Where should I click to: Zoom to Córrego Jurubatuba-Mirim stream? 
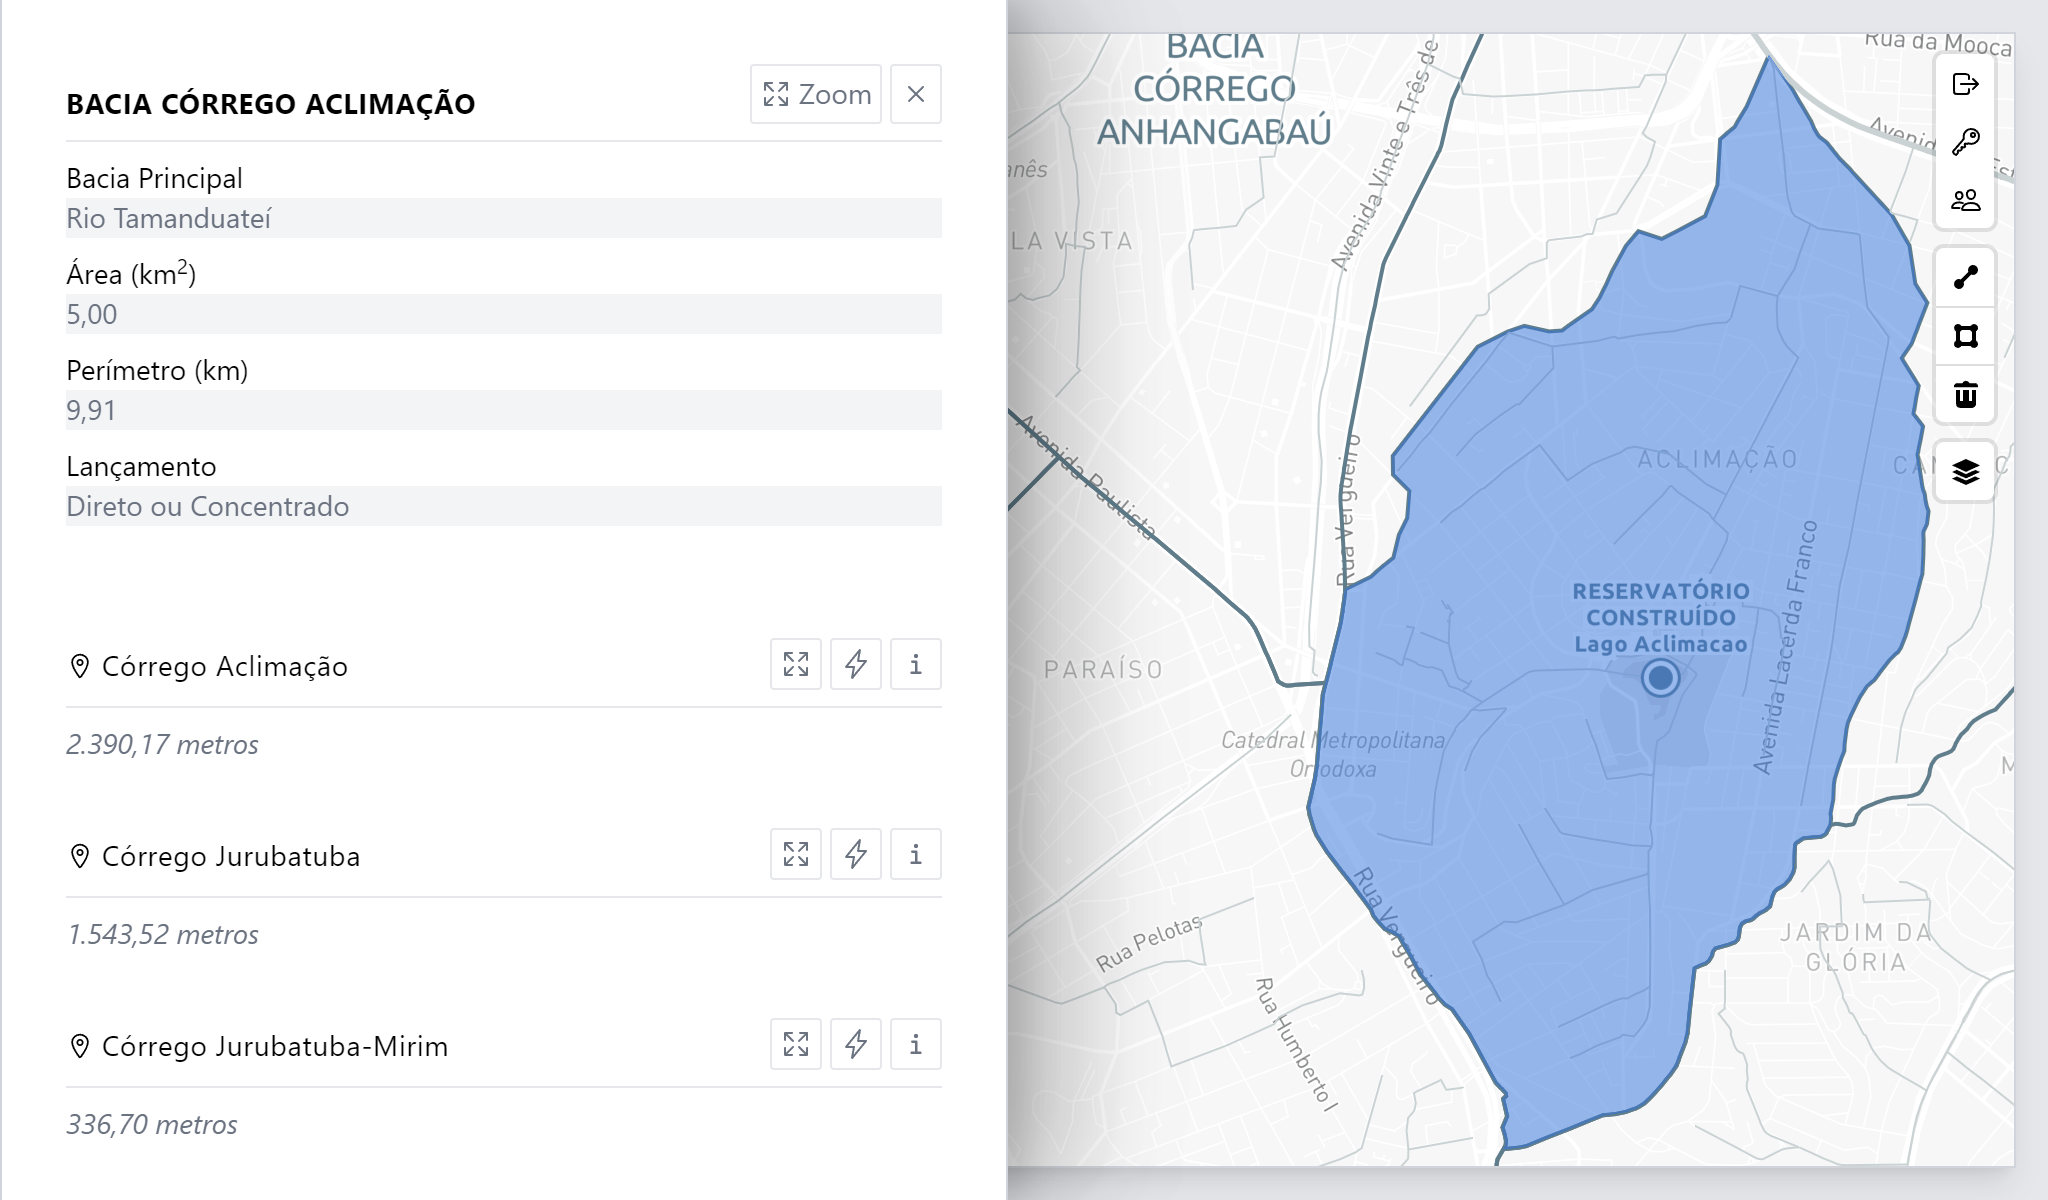pos(796,1044)
